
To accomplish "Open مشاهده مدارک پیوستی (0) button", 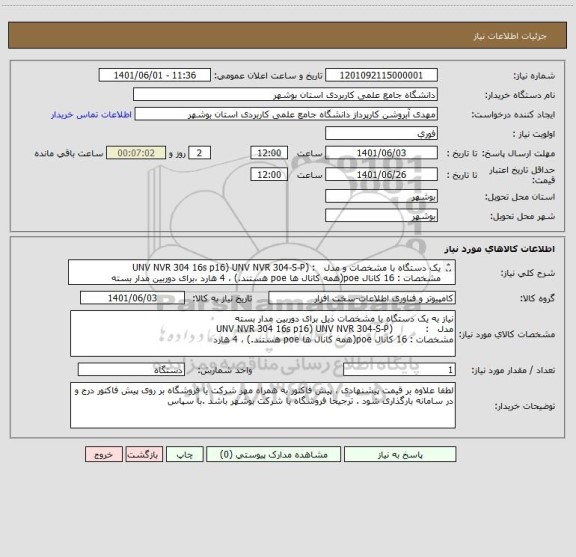I will click(x=273, y=454).
